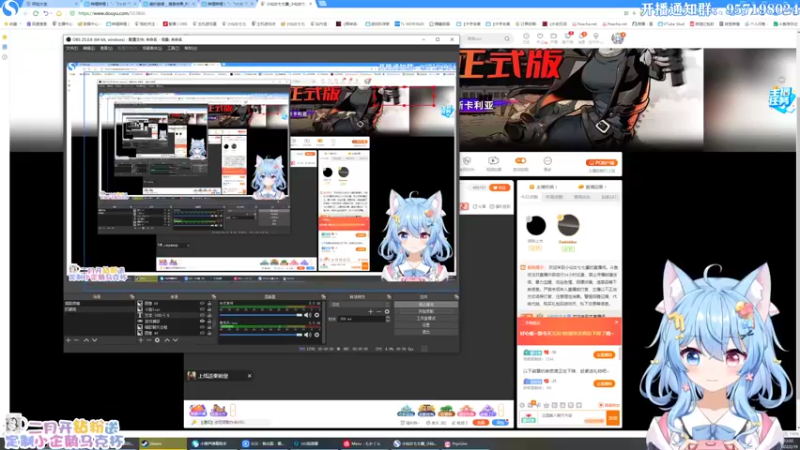Add a new scene in OBS Scenes panel
Viewport: 800px width, 450px height.
(x=68, y=340)
